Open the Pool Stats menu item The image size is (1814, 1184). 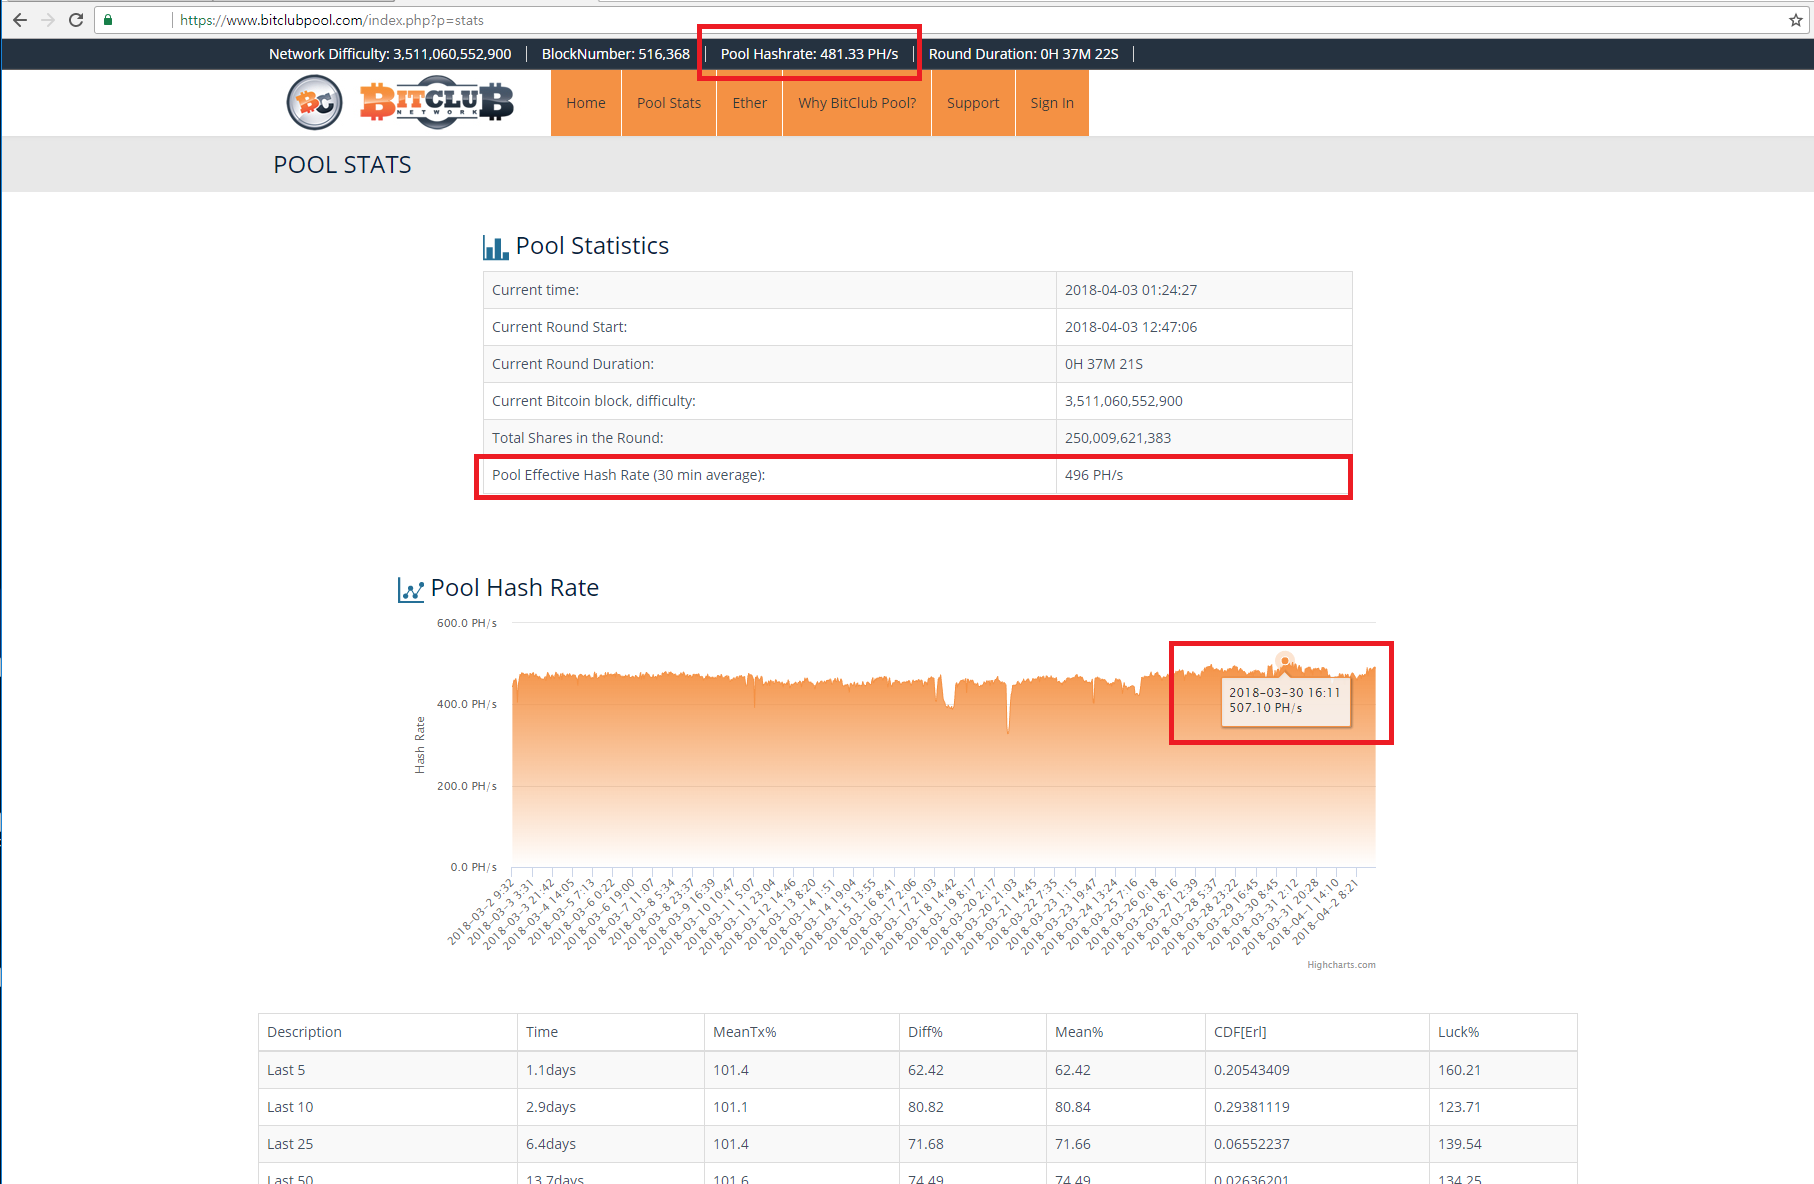pyautogui.click(x=669, y=103)
